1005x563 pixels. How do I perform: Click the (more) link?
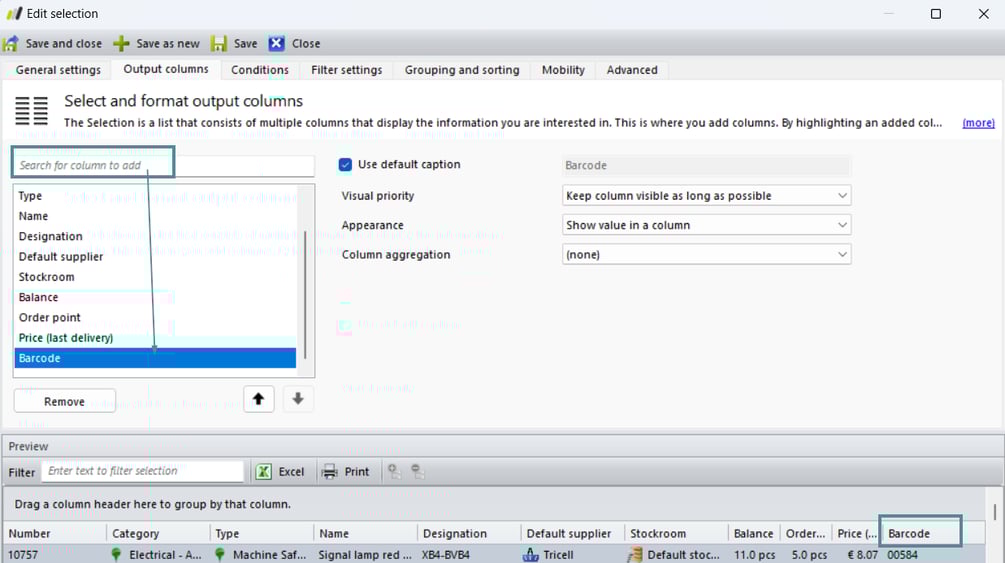978,123
